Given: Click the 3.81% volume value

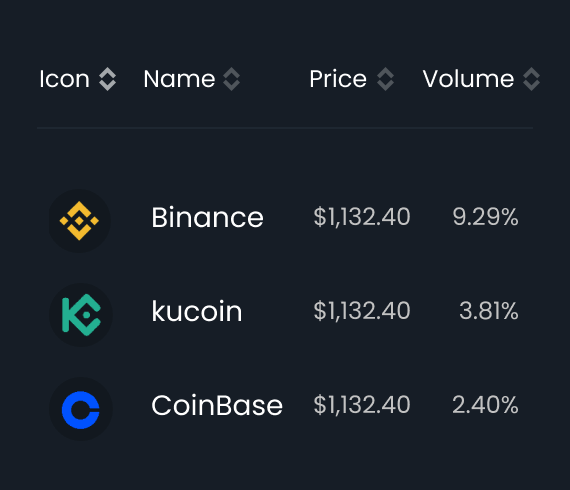Looking at the screenshot, I should click(x=489, y=311).
